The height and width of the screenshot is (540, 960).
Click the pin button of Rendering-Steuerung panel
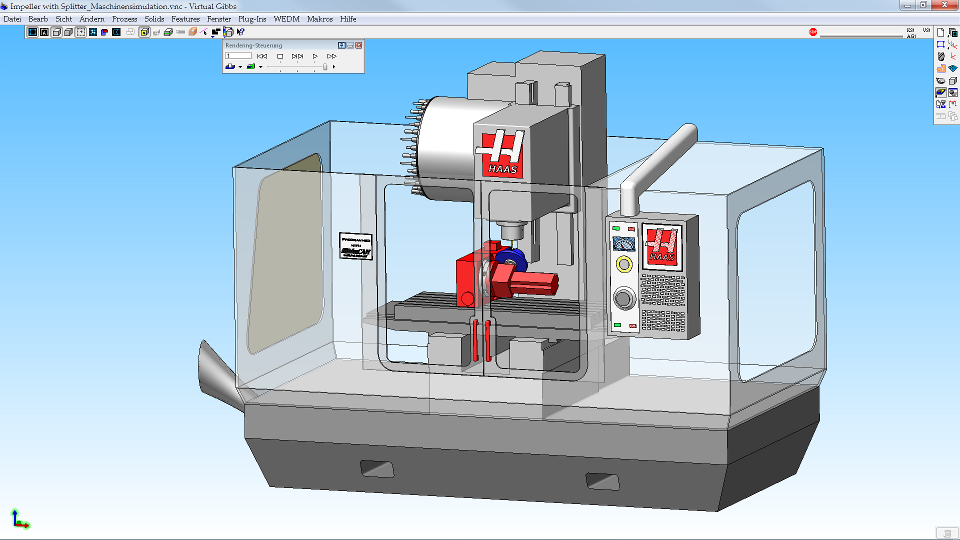coord(342,45)
